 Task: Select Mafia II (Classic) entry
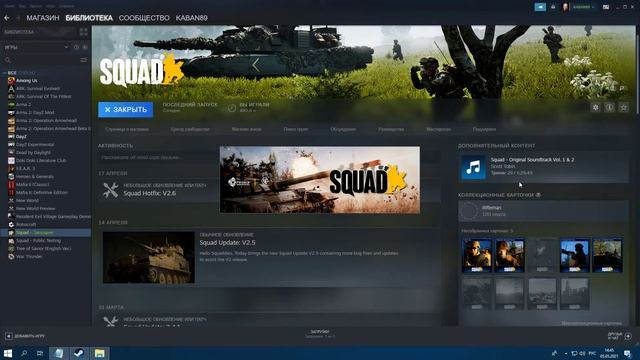click(32, 184)
